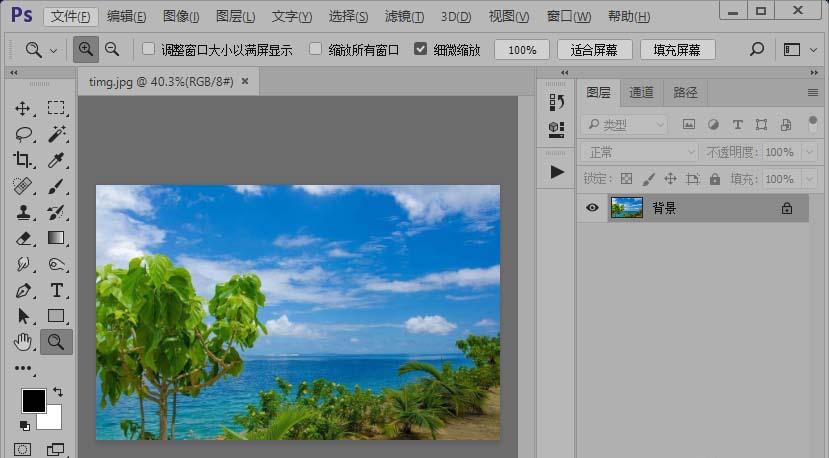Select the Crop tool
829x458 pixels.
[23, 160]
